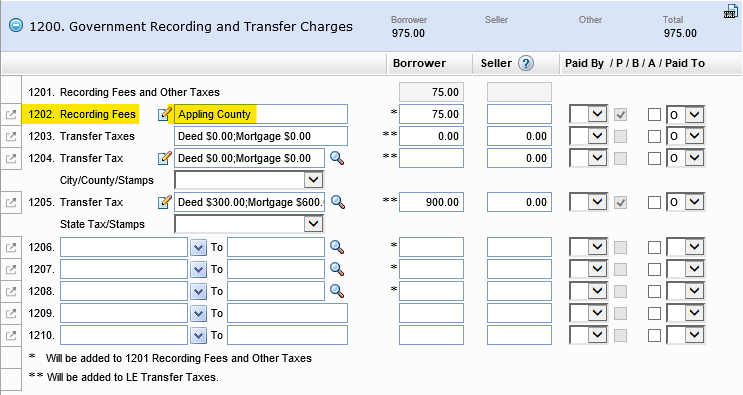Click the Appling County text field

pos(261,114)
